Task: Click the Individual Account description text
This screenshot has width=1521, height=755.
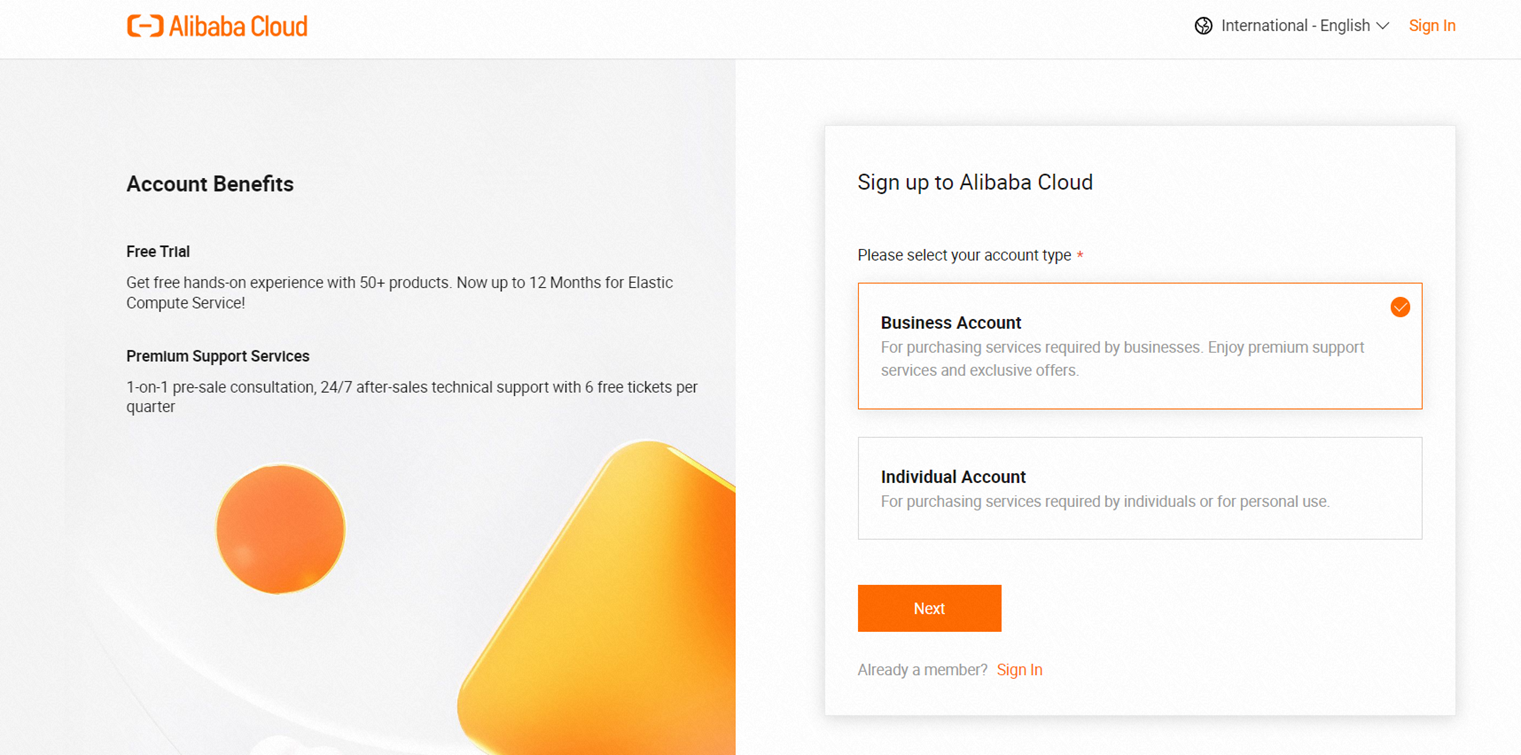Action: 1105,502
